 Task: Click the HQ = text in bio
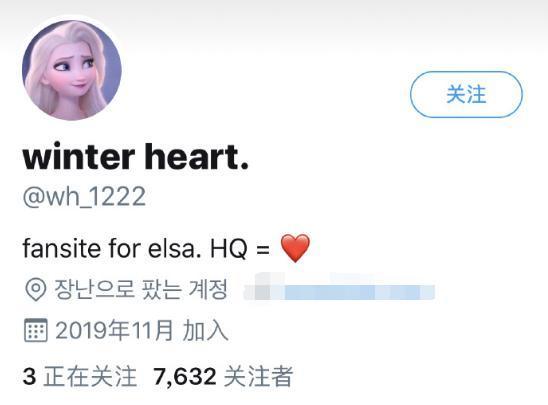(240, 249)
